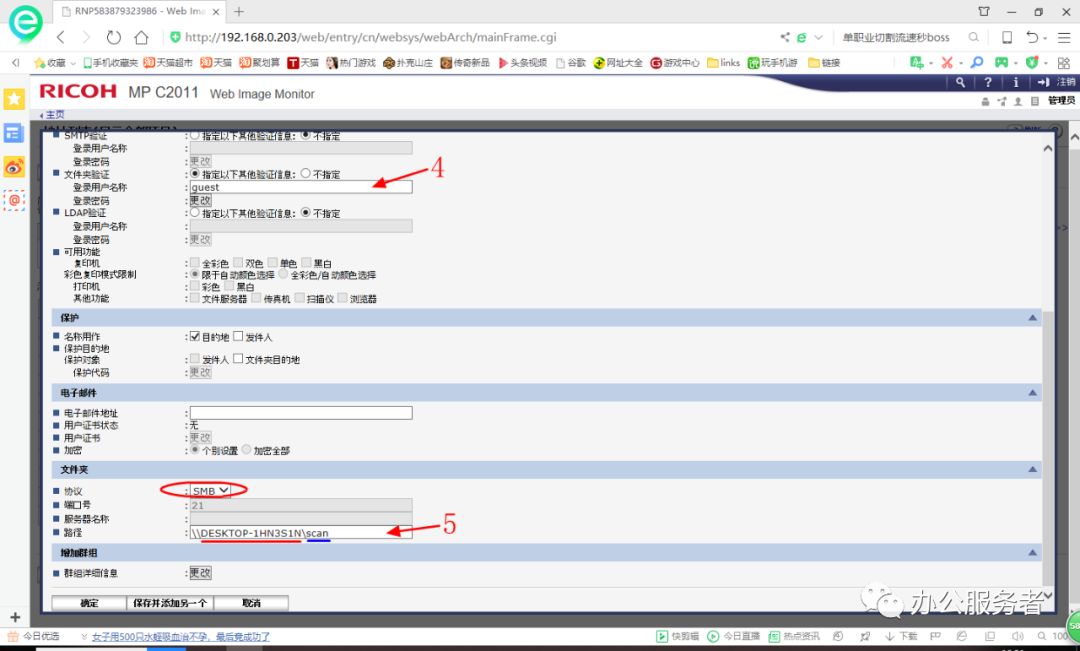The image size is (1080, 651).
Task: Open the browser hamburger main menu
Action: point(1064,37)
